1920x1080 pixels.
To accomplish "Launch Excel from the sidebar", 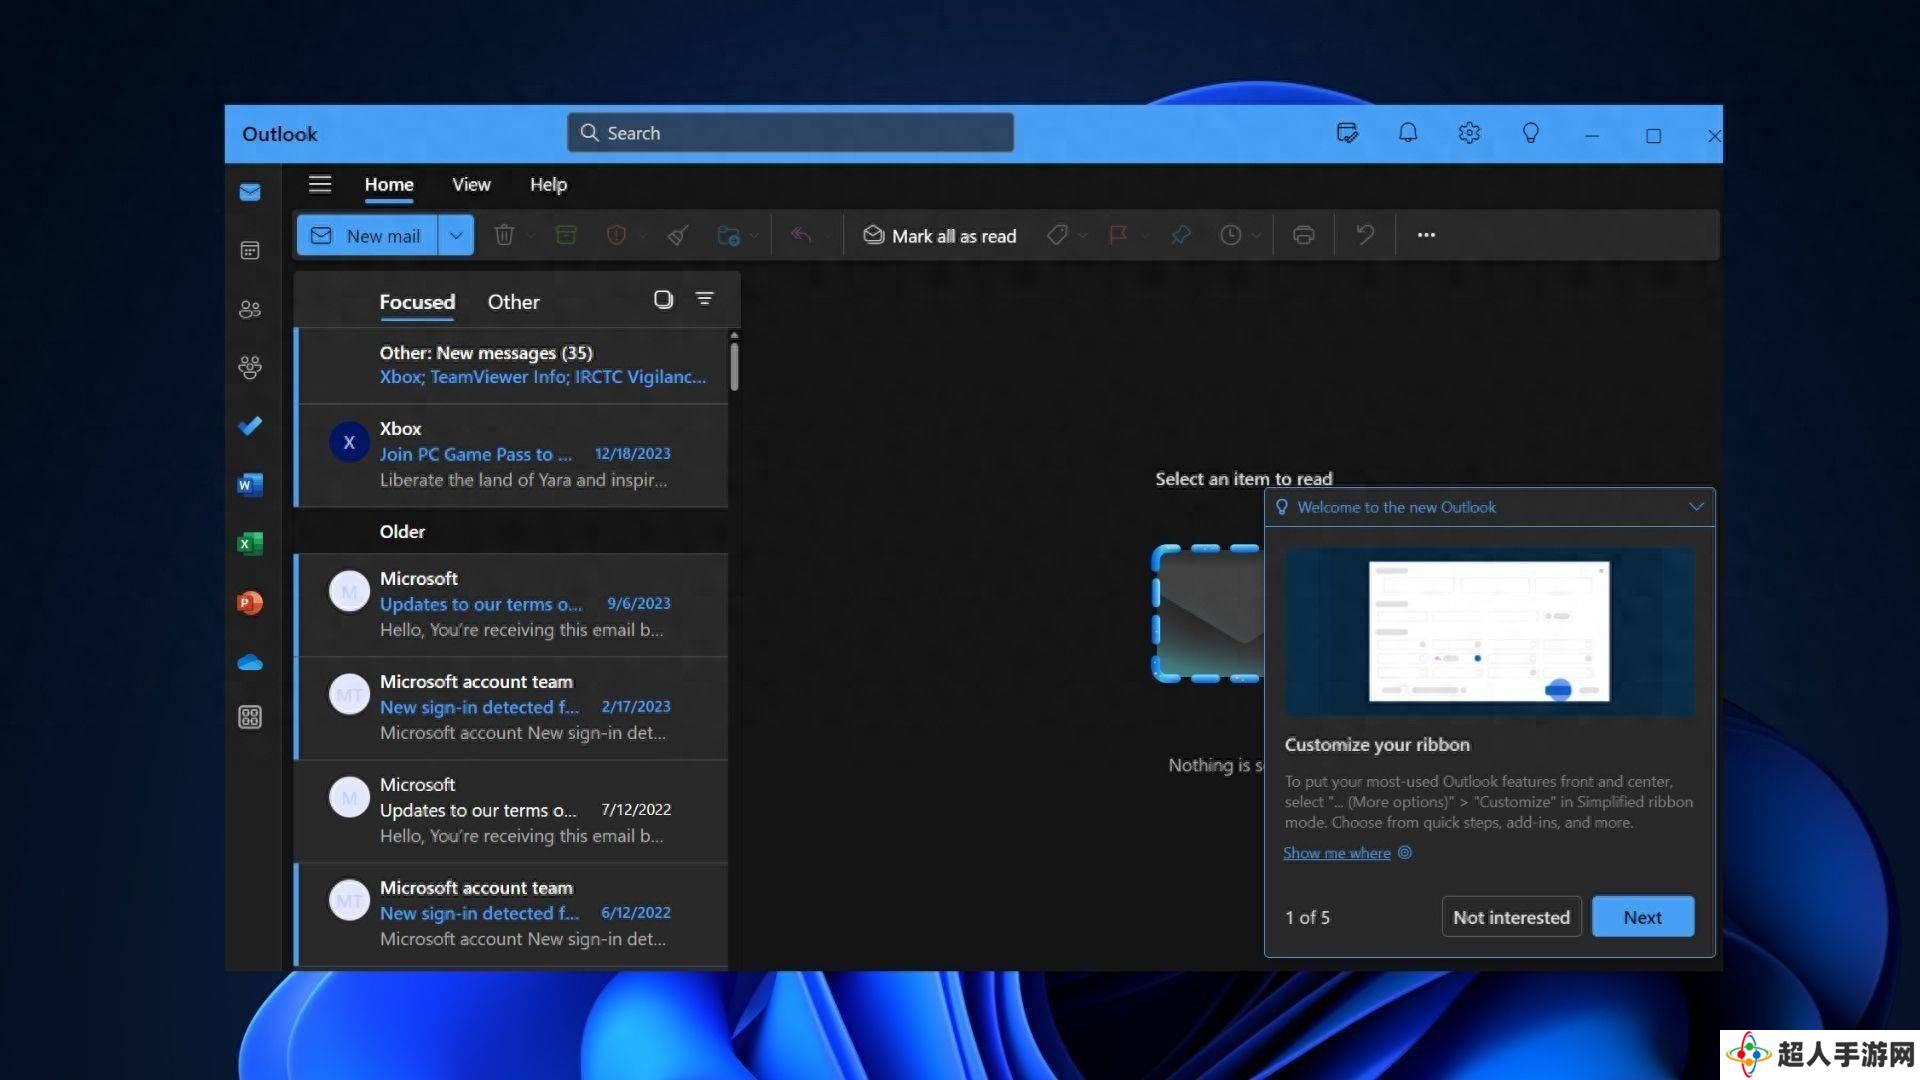I will click(250, 543).
